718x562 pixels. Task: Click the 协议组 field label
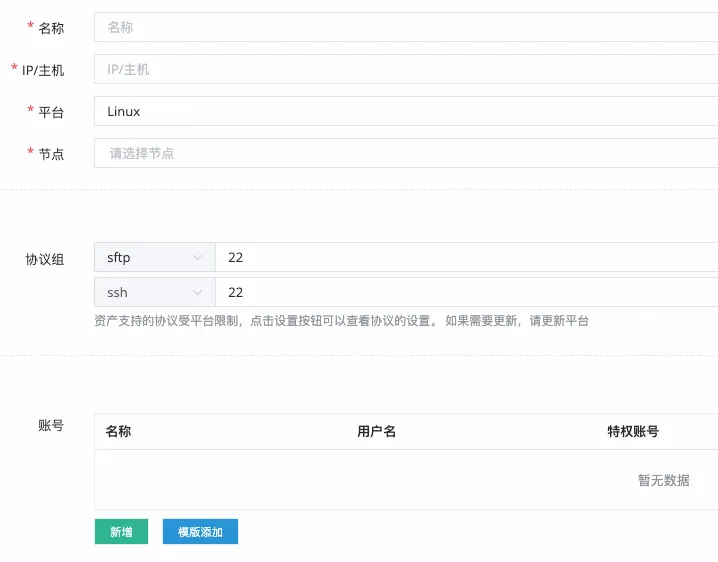[x=45, y=259]
